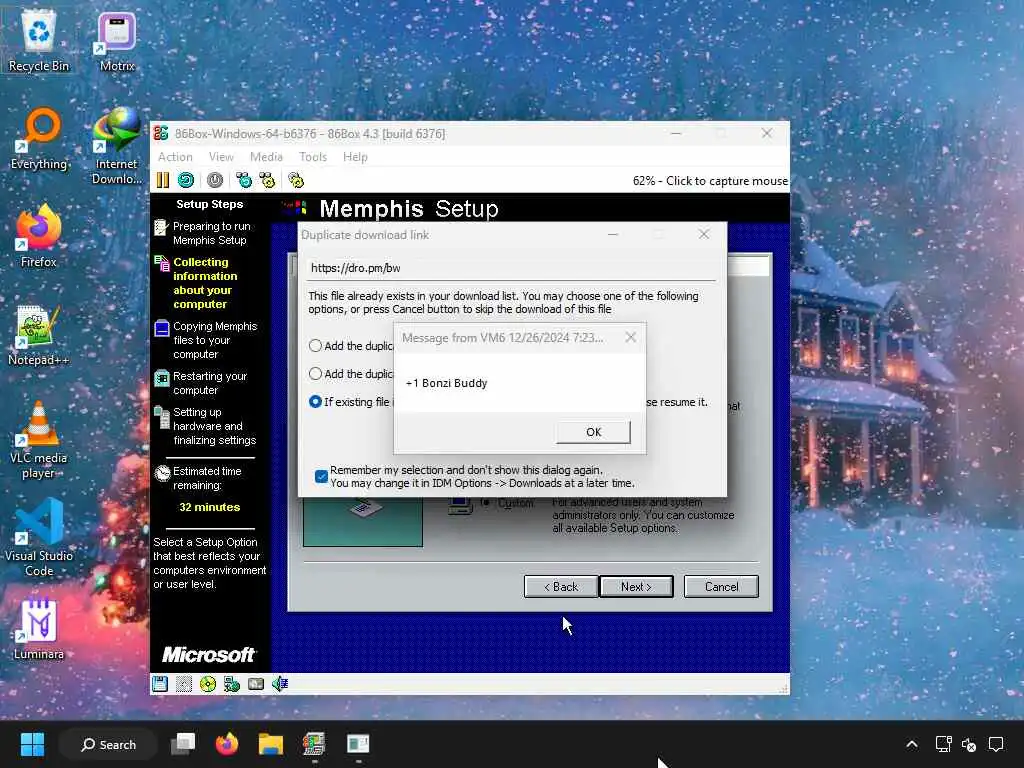Close the Duplicate download link dialog
1024x768 pixels.
pyautogui.click(x=703, y=234)
